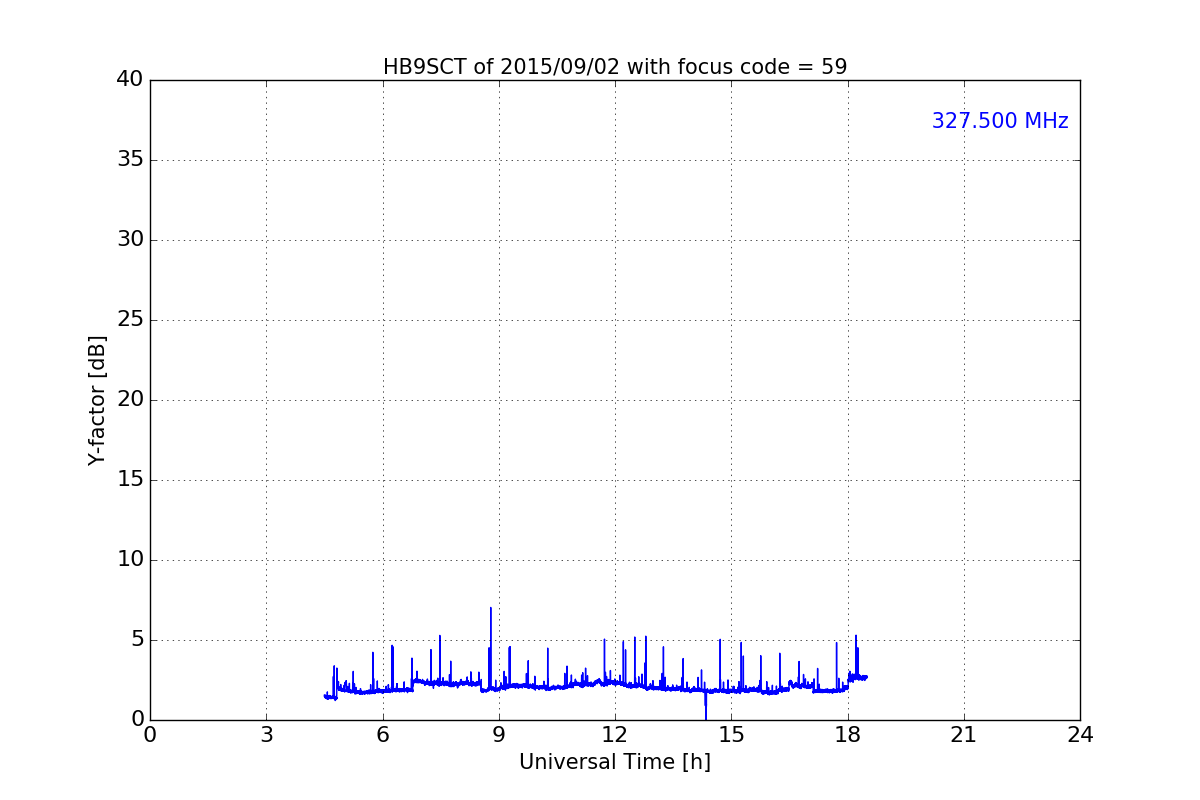Click y-axis tick label '10'
The height and width of the screenshot is (800, 1200).
click(x=130, y=560)
